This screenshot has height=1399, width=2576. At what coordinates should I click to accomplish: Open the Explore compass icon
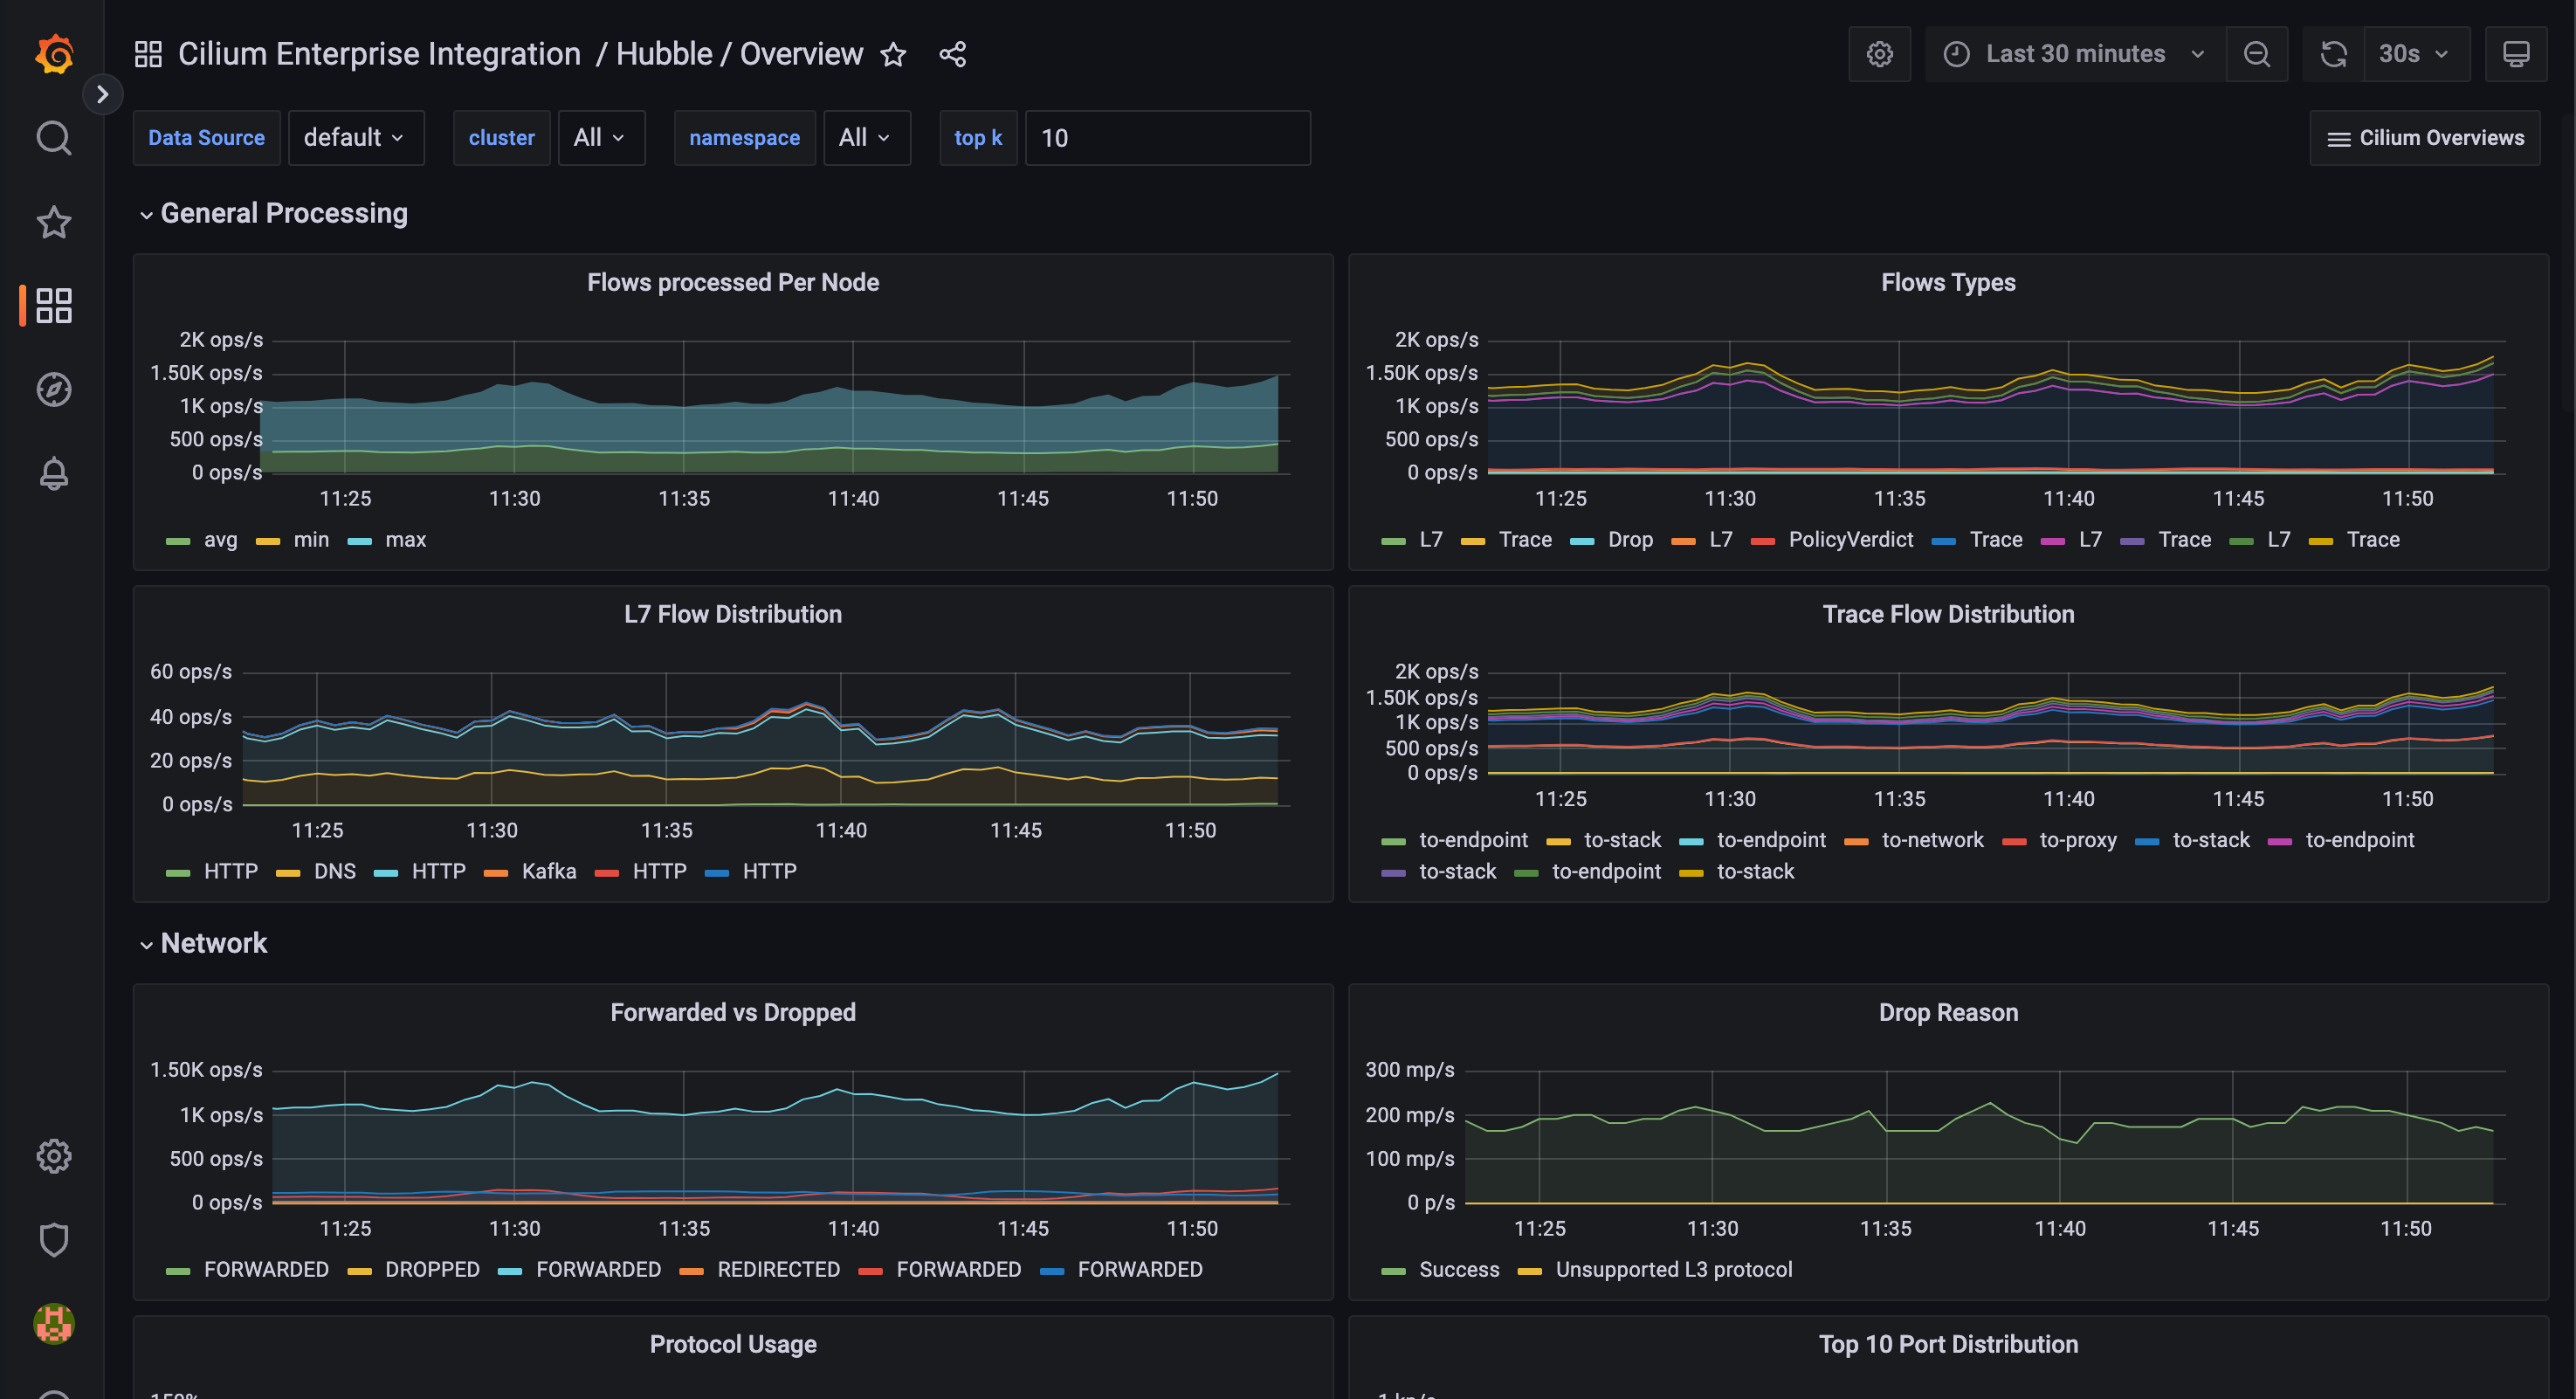[54, 389]
